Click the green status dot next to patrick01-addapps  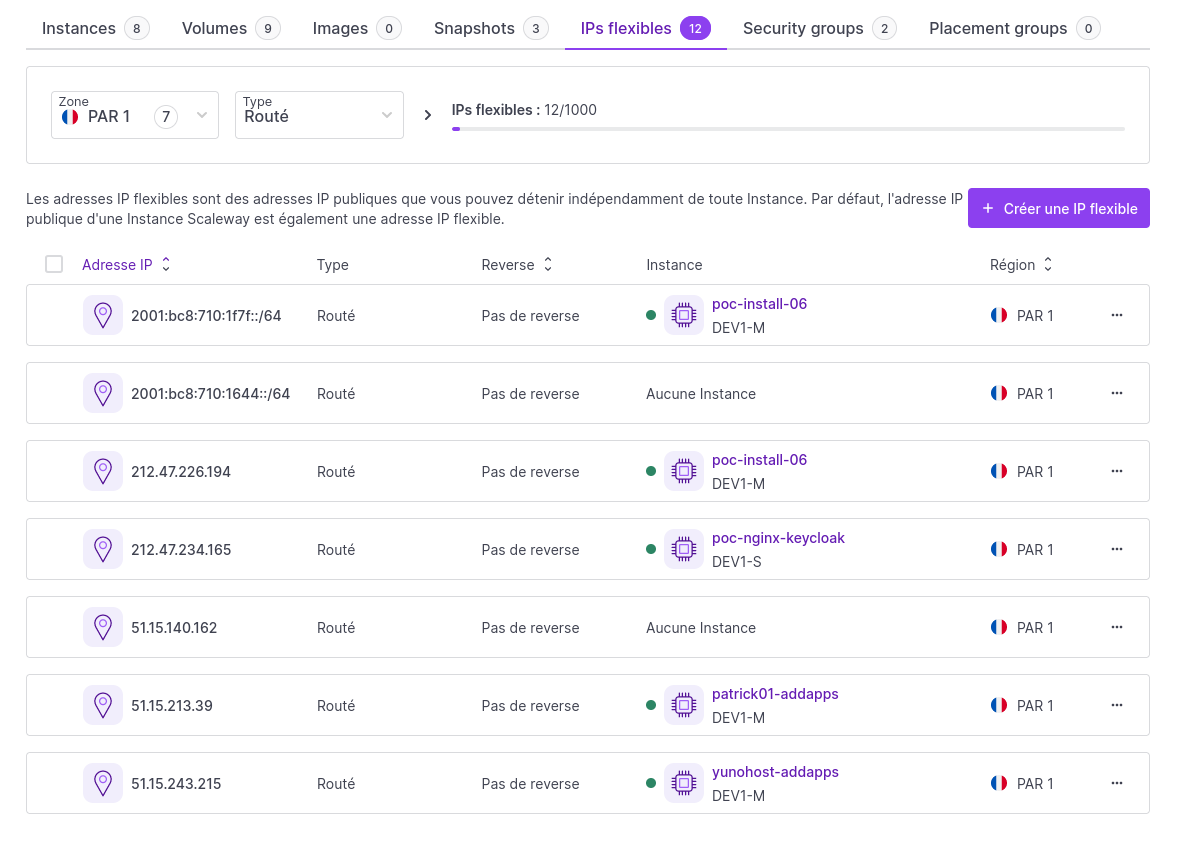click(x=652, y=705)
